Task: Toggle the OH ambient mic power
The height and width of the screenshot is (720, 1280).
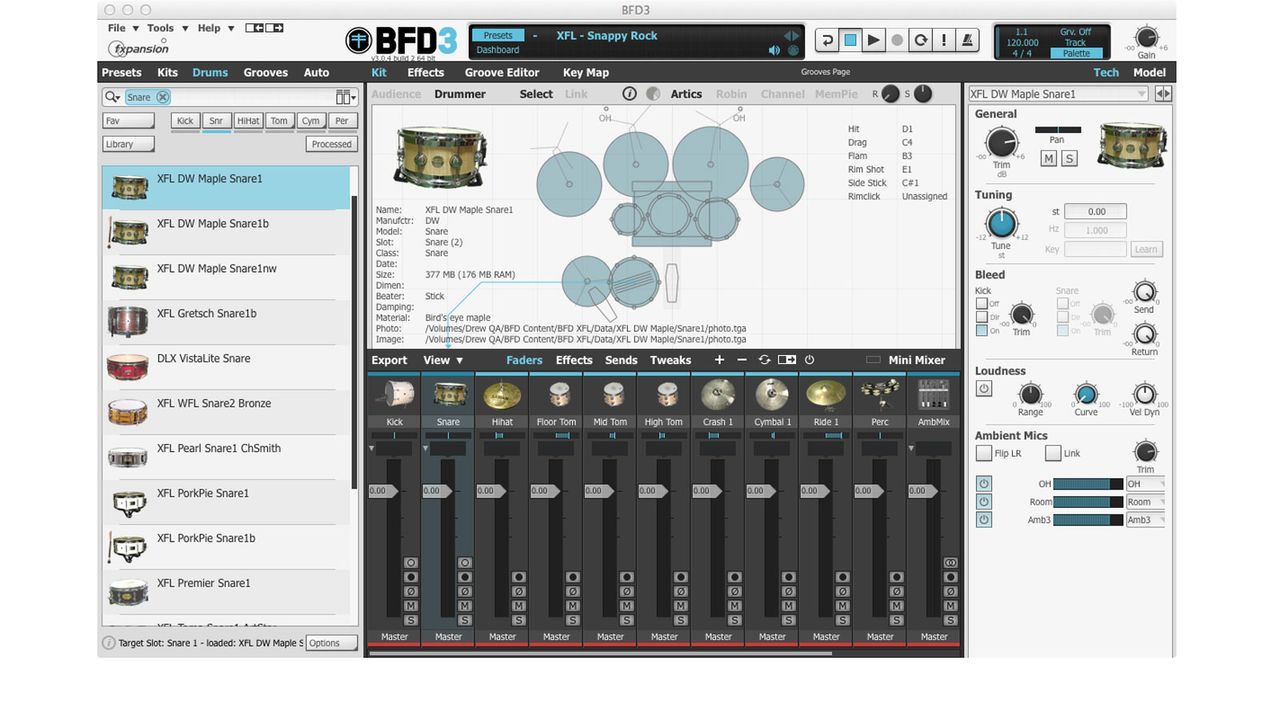Action: 984,484
